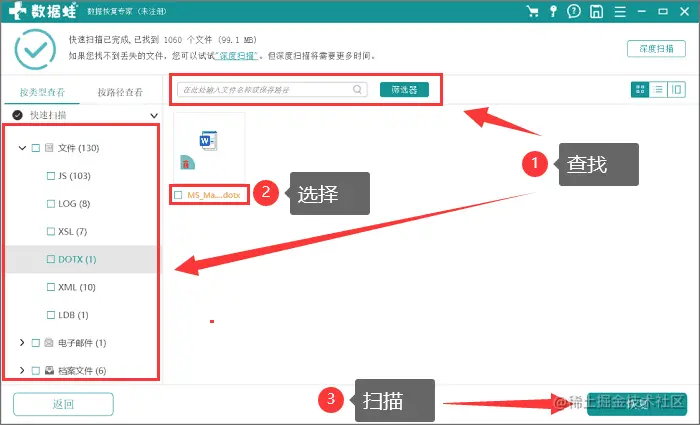The image size is (700, 425).
Task: Click the 文件 category document icon
Action: coord(50,148)
